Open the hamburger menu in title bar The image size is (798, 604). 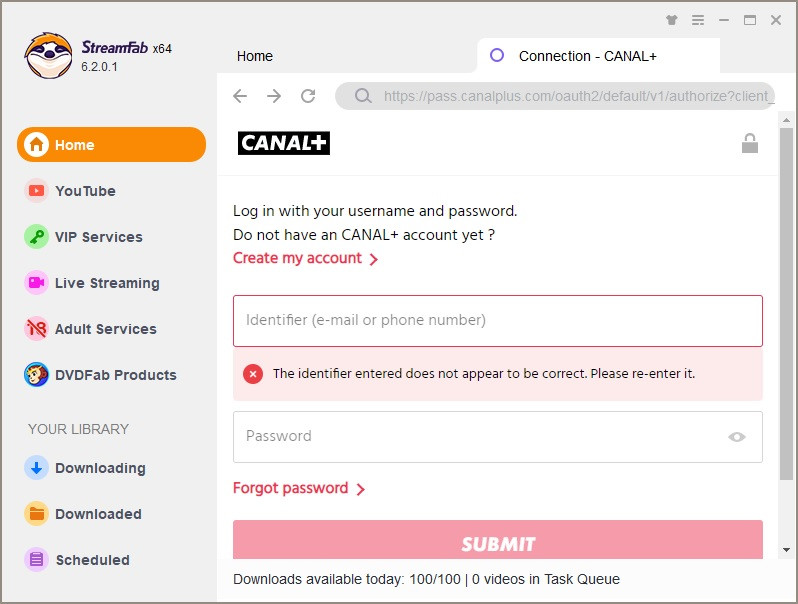(698, 20)
